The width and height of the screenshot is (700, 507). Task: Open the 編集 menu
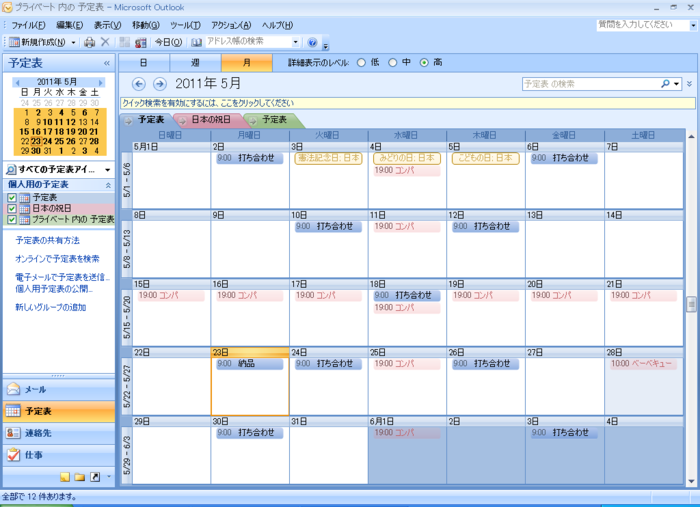point(70,25)
